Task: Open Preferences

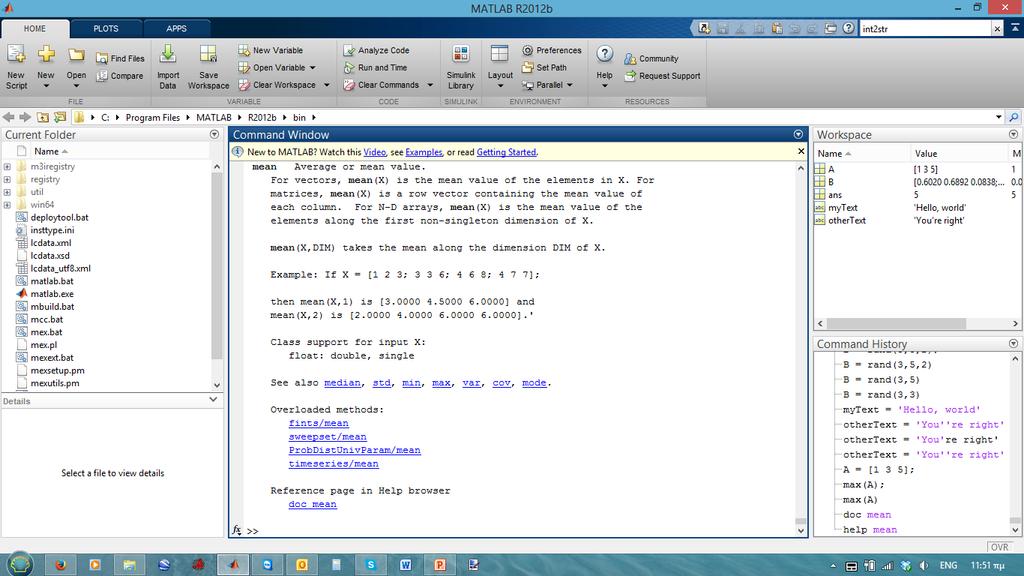Action: (552, 50)
